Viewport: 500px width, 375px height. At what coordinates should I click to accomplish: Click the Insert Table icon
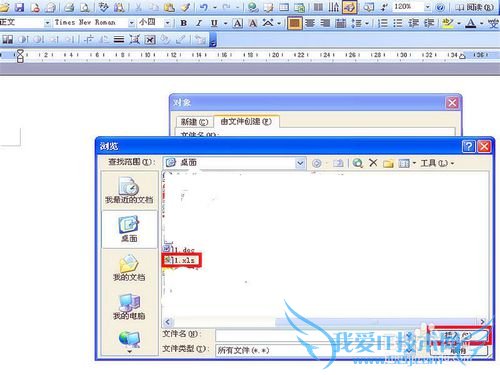[x=284, y=7]
